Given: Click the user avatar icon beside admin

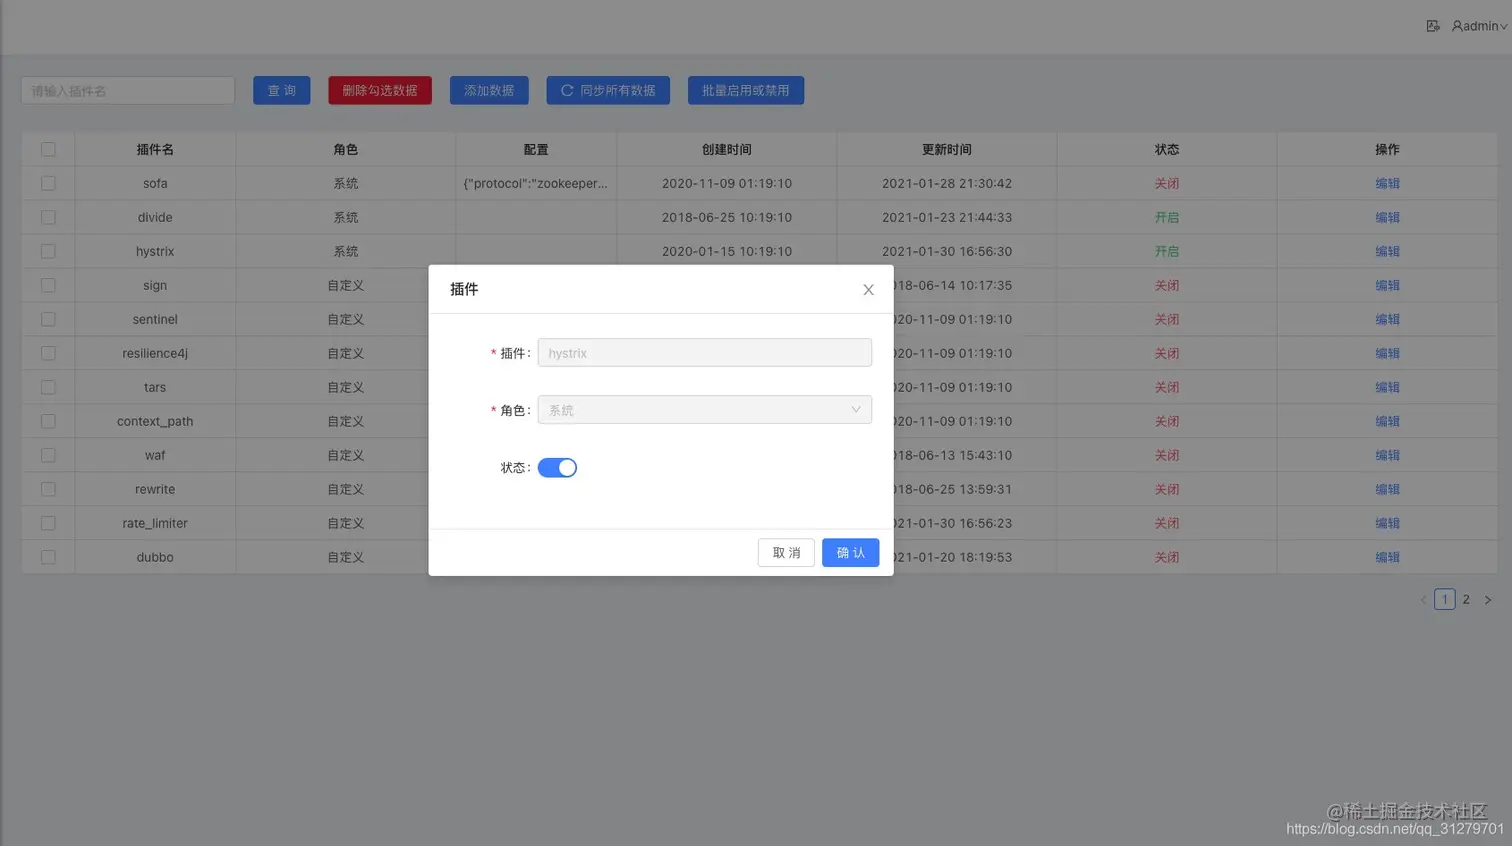Looking at the screenshot, I should point(1456,25).
